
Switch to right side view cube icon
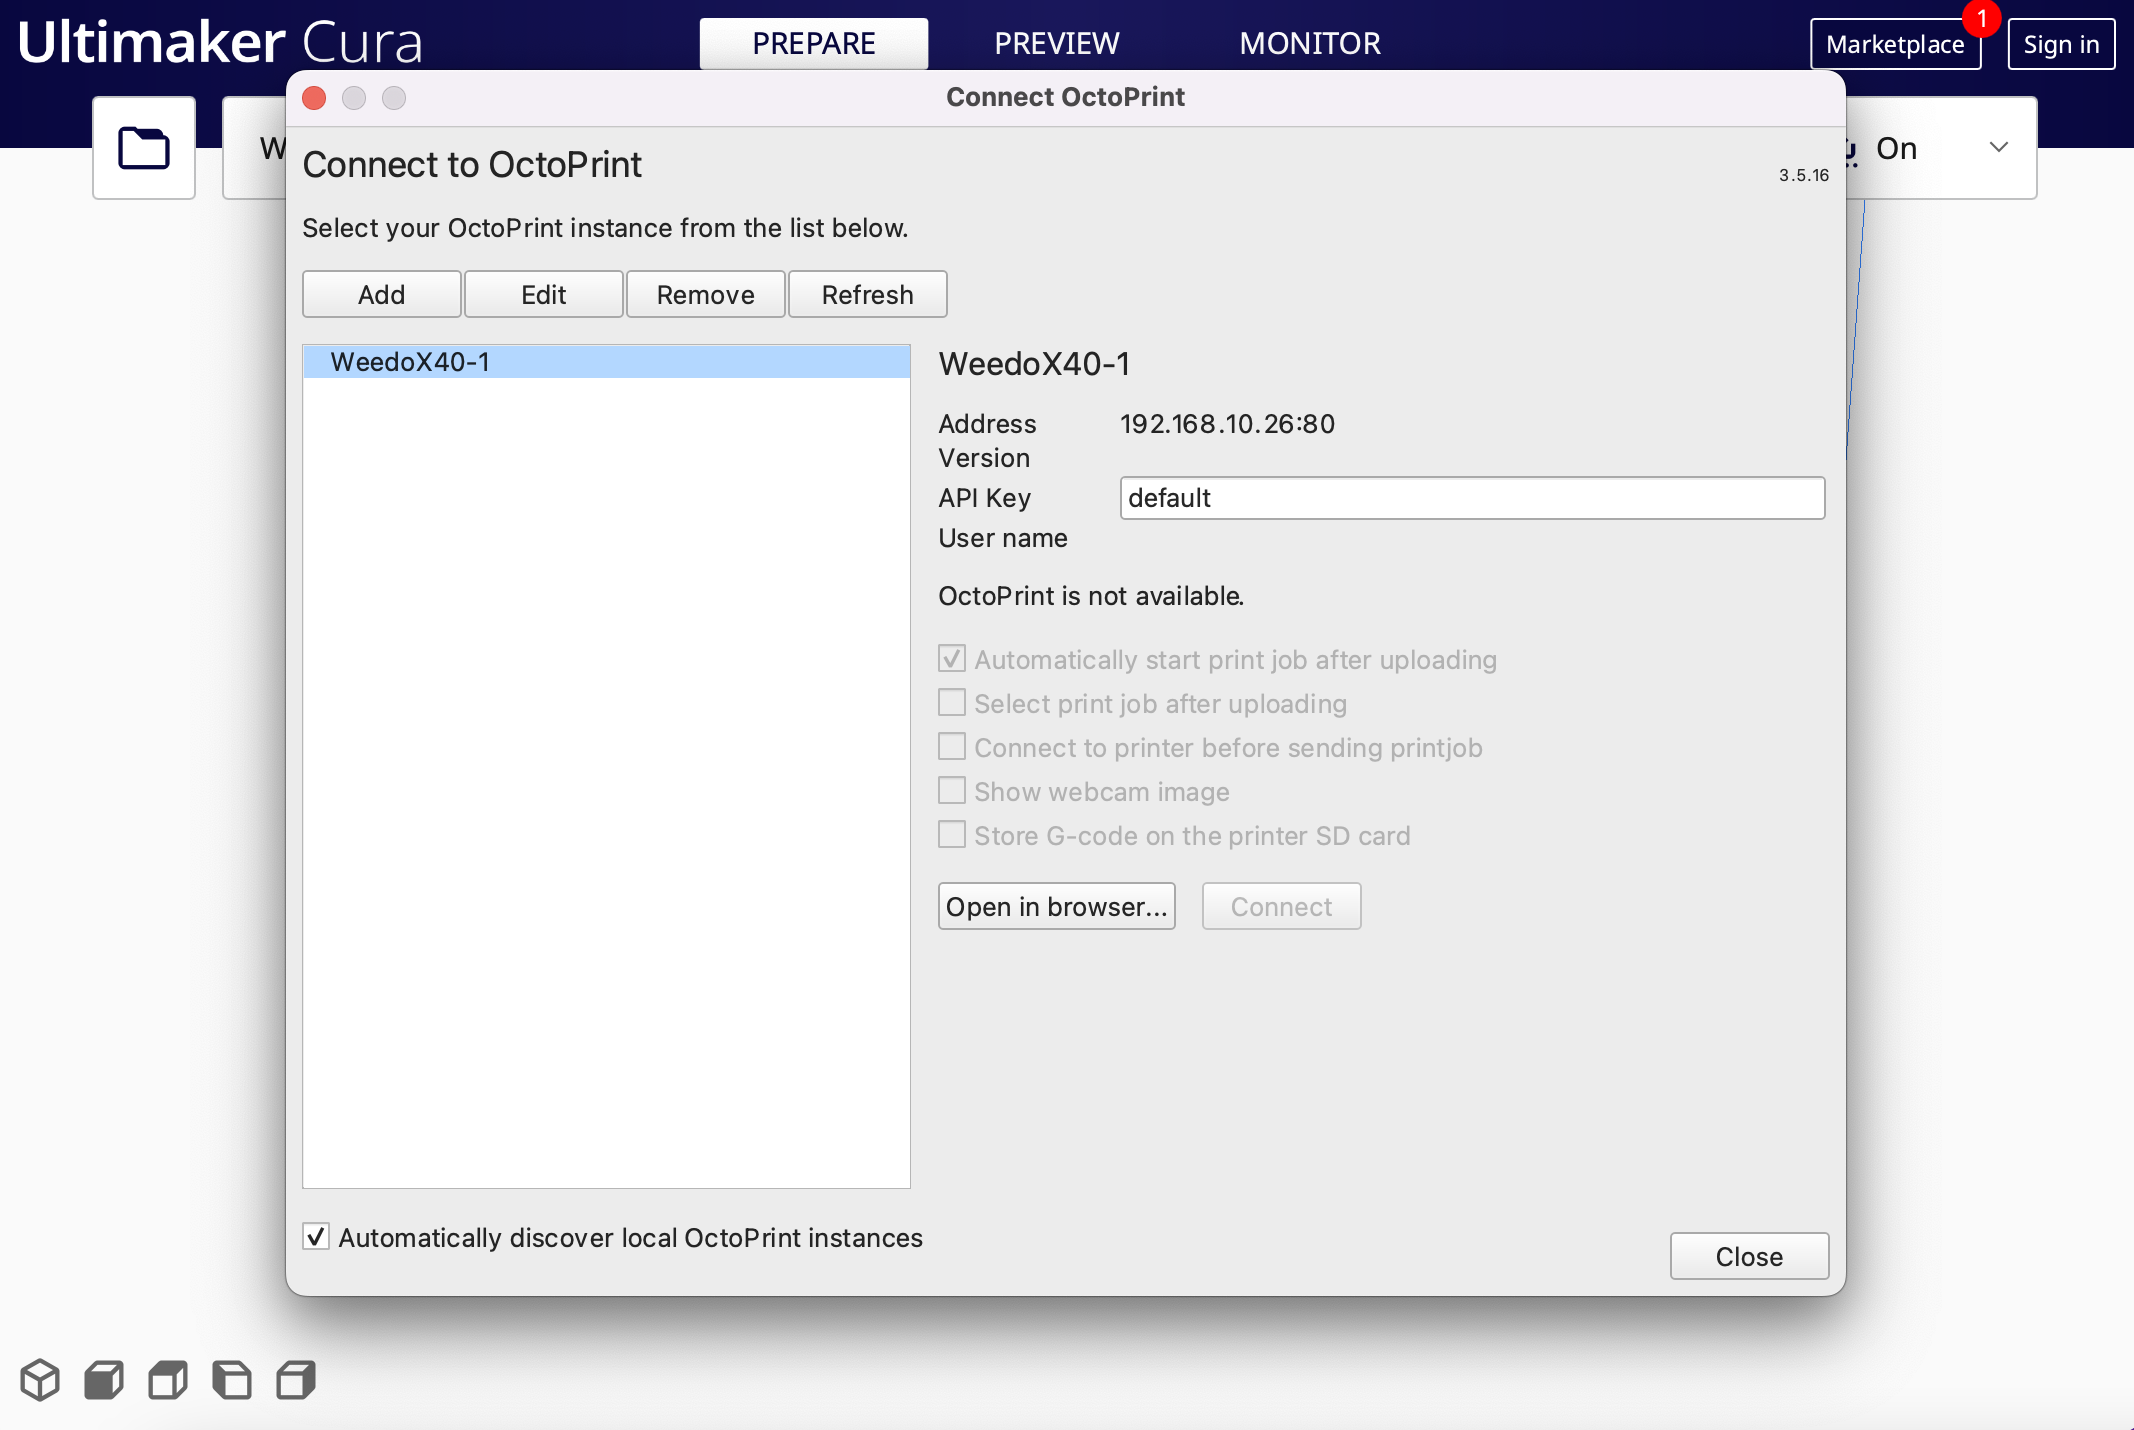point(296,1380)
